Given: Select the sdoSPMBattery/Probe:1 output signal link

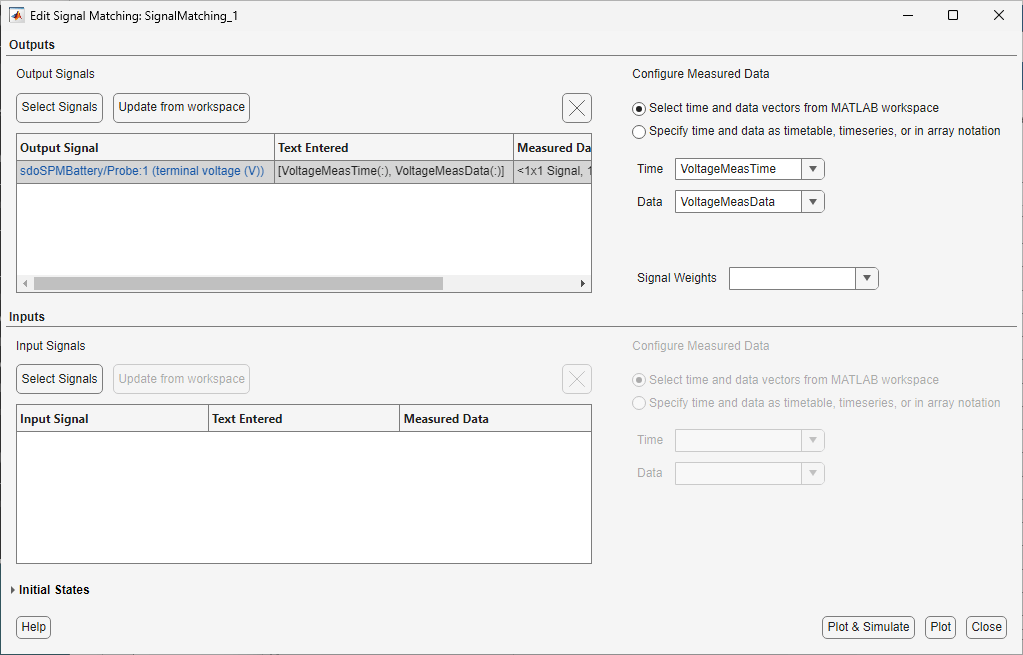Looking at the screenshot, I should [142, 171].
